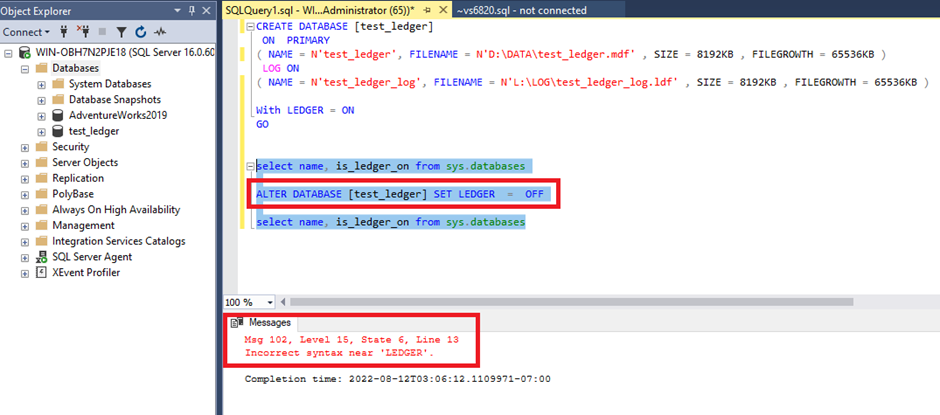This screenshot has height=415, width=940.
Task: Collapse the CREATE DATABASE code block
Action: (x=249, y=27)
